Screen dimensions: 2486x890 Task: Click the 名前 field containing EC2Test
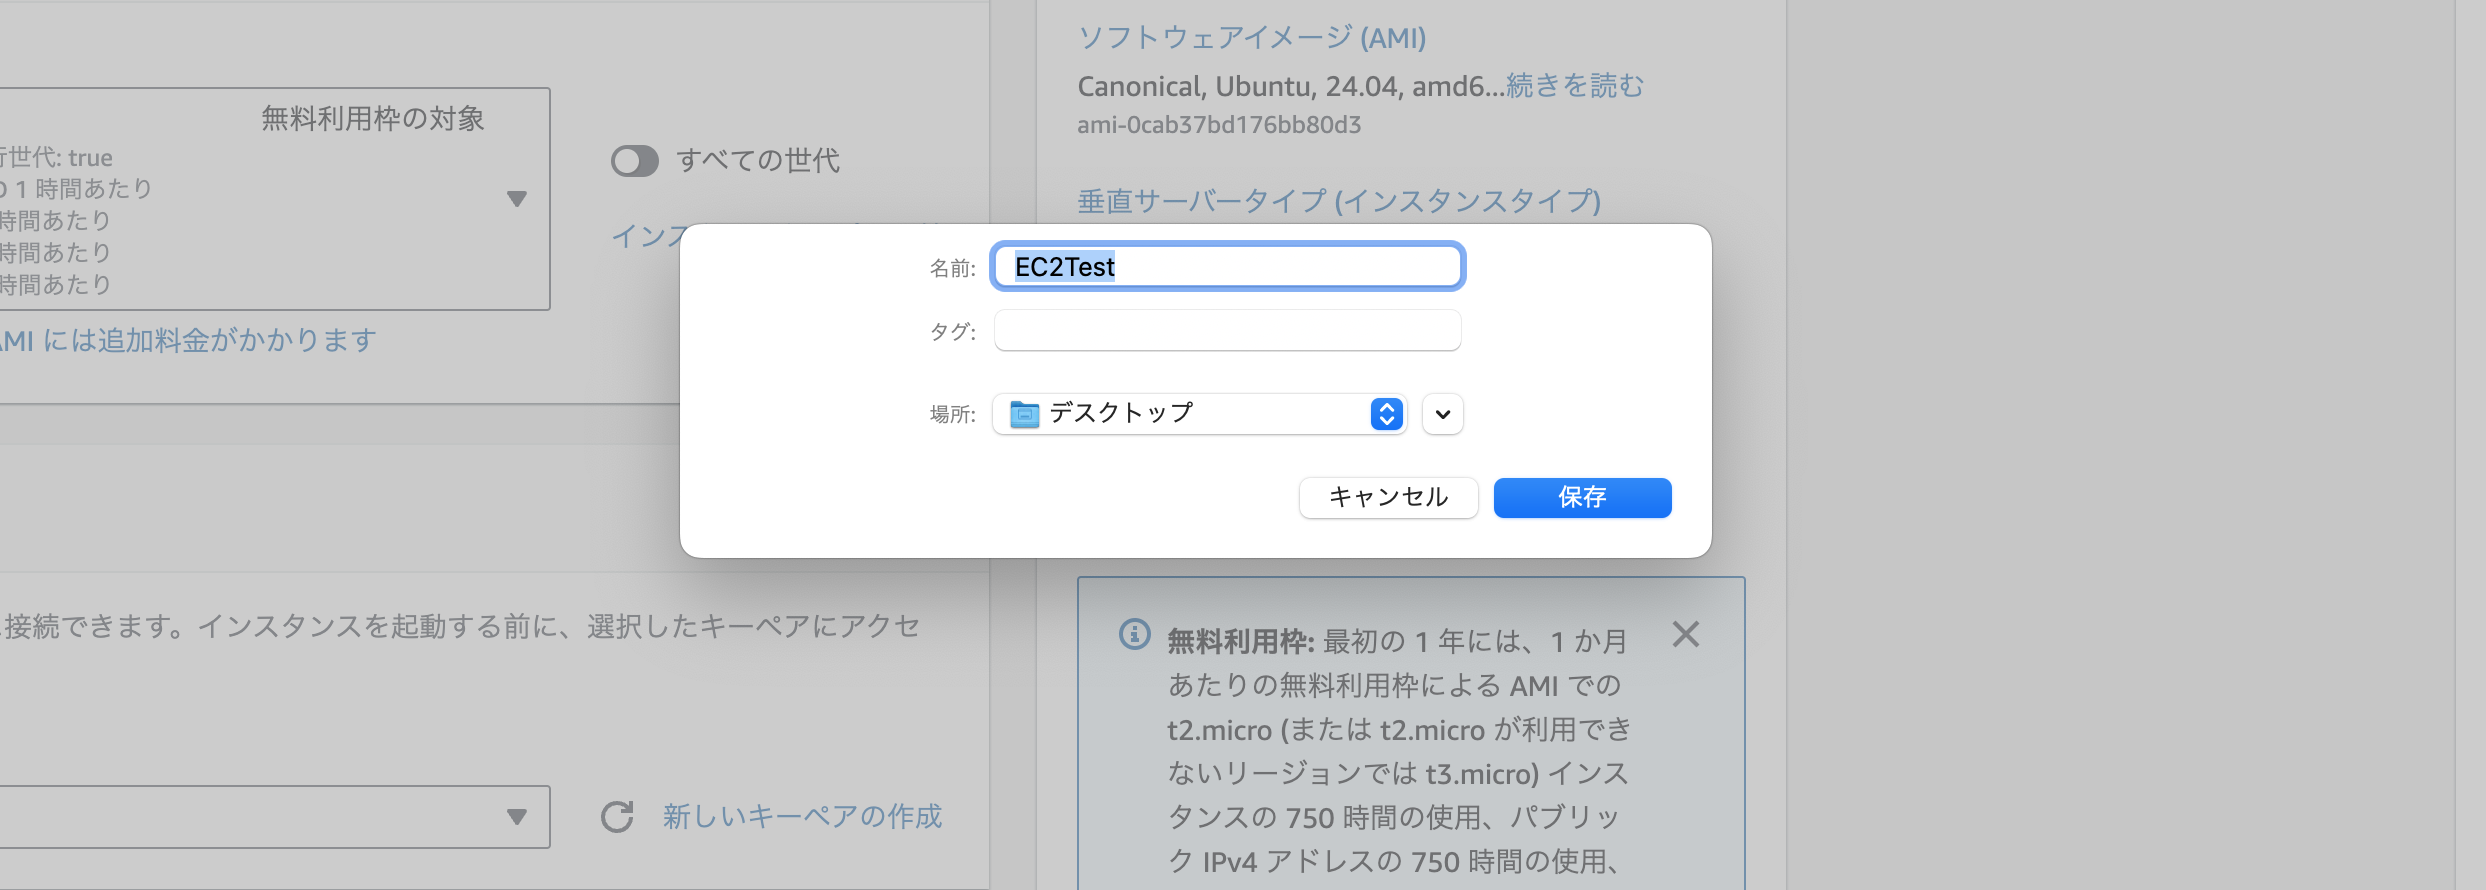[x=1227, y=267]
